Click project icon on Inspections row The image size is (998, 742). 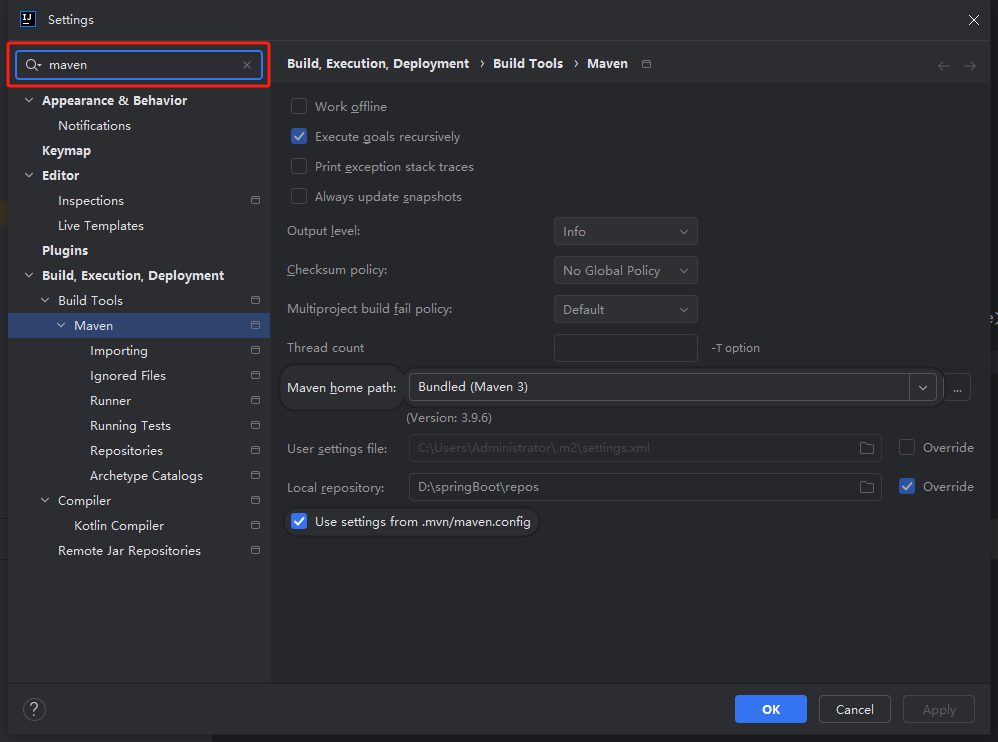point(255,200)
